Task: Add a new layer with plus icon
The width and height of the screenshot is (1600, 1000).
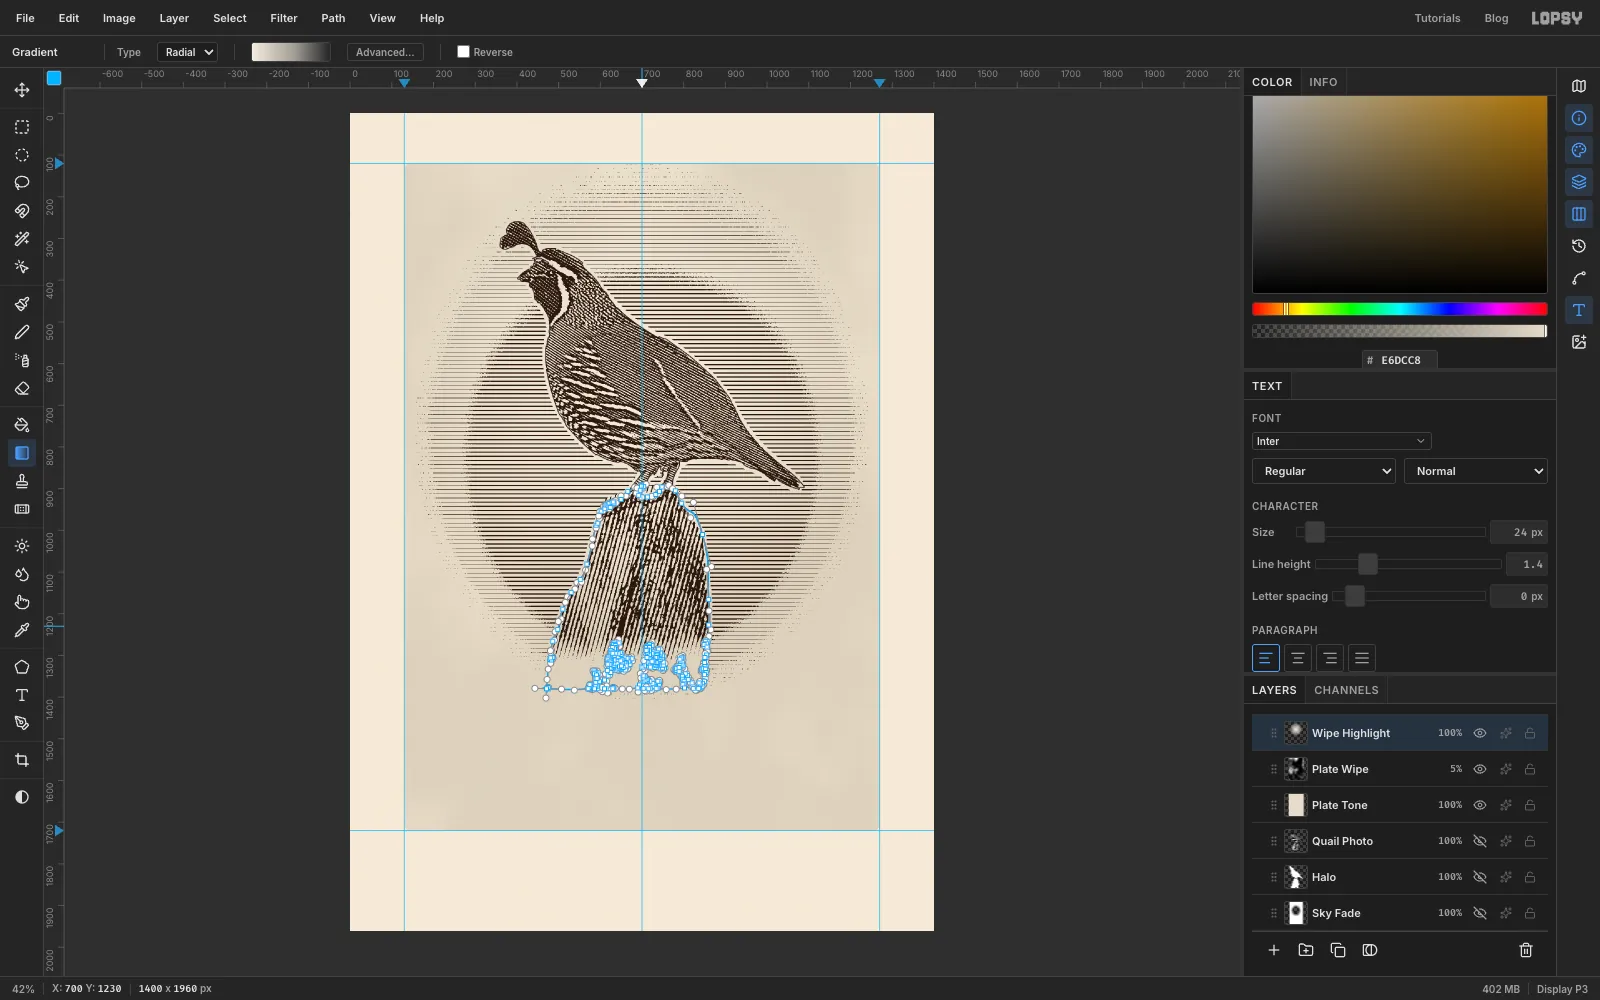Action: coord(1274,950)
